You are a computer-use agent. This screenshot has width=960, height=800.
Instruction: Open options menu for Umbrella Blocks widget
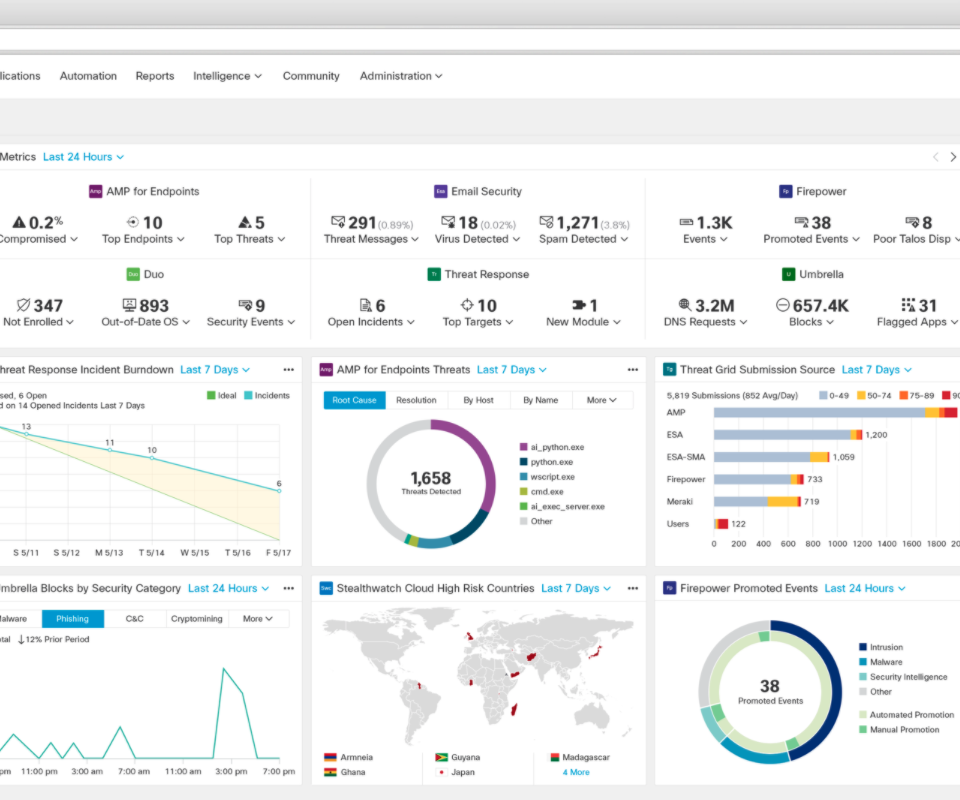[288, 588]
